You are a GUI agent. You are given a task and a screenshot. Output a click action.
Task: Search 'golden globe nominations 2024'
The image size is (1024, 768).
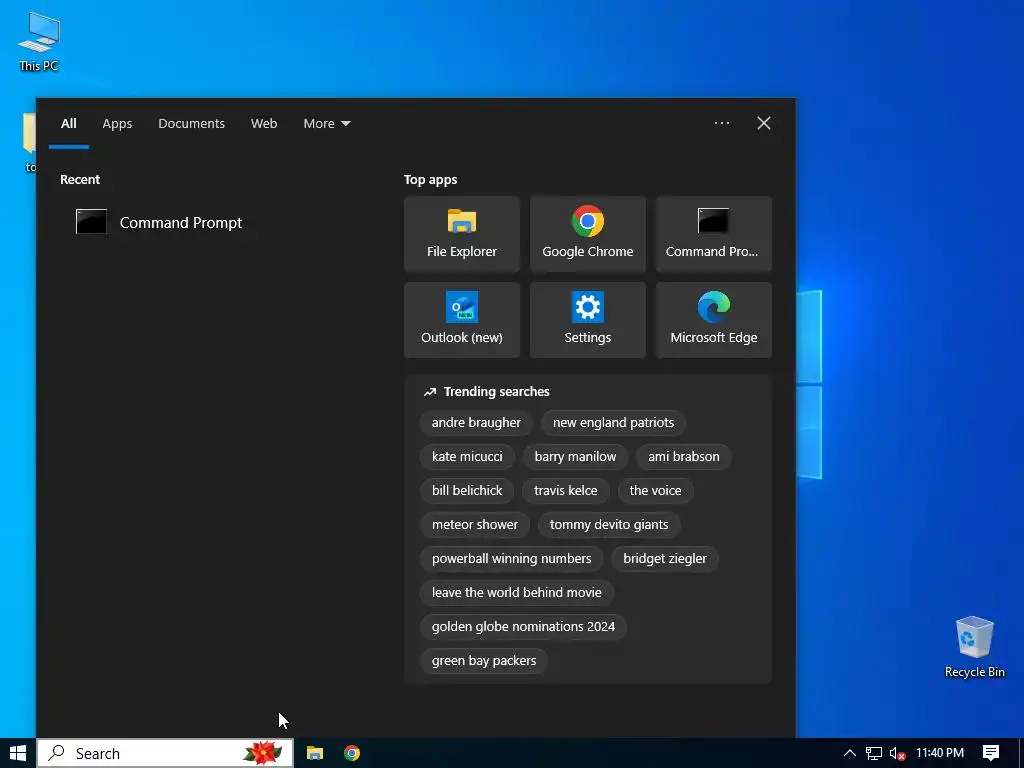point(523,626)
